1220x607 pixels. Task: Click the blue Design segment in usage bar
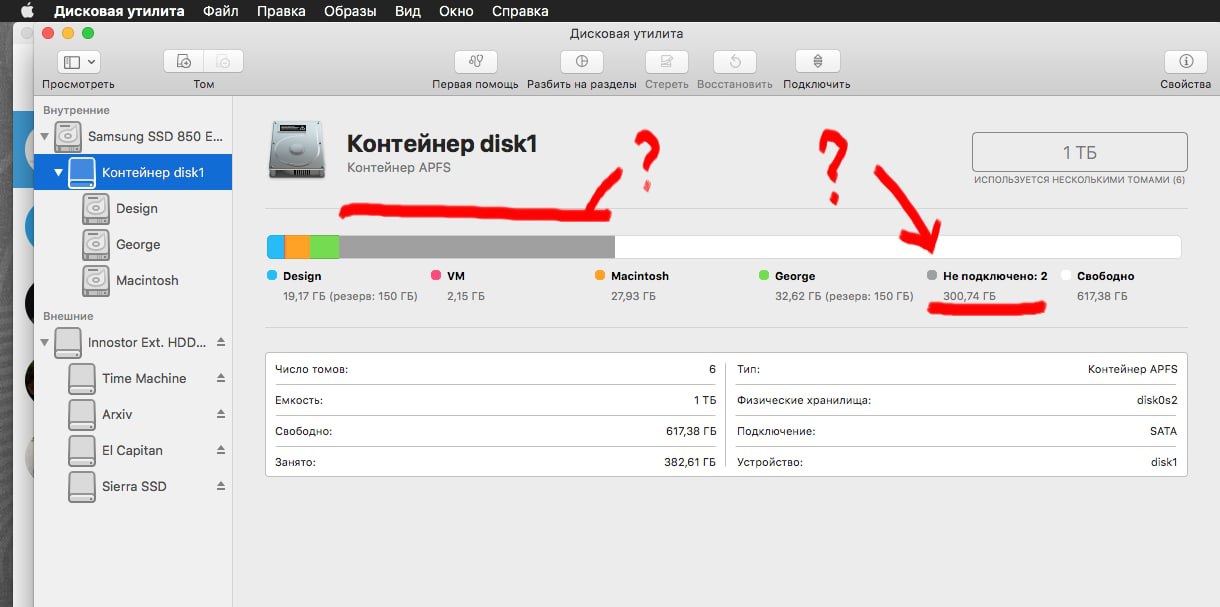coord(275,247)
